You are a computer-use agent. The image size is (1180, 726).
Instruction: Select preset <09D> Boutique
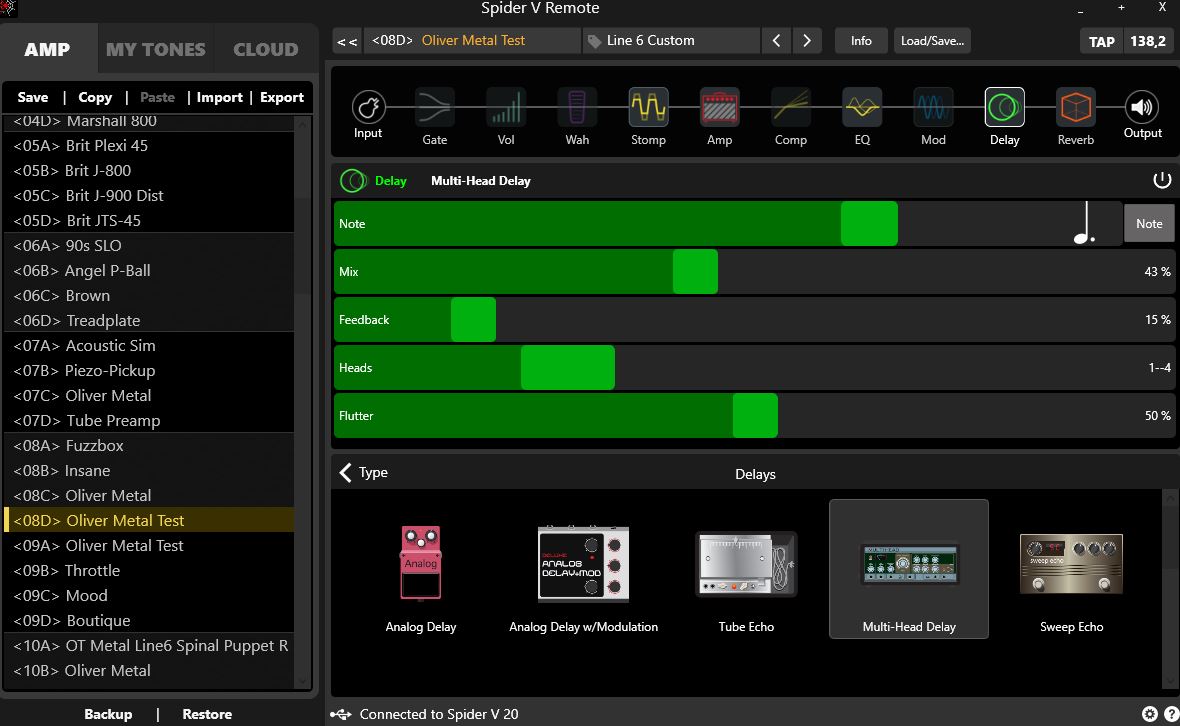(x=149, y=621)
